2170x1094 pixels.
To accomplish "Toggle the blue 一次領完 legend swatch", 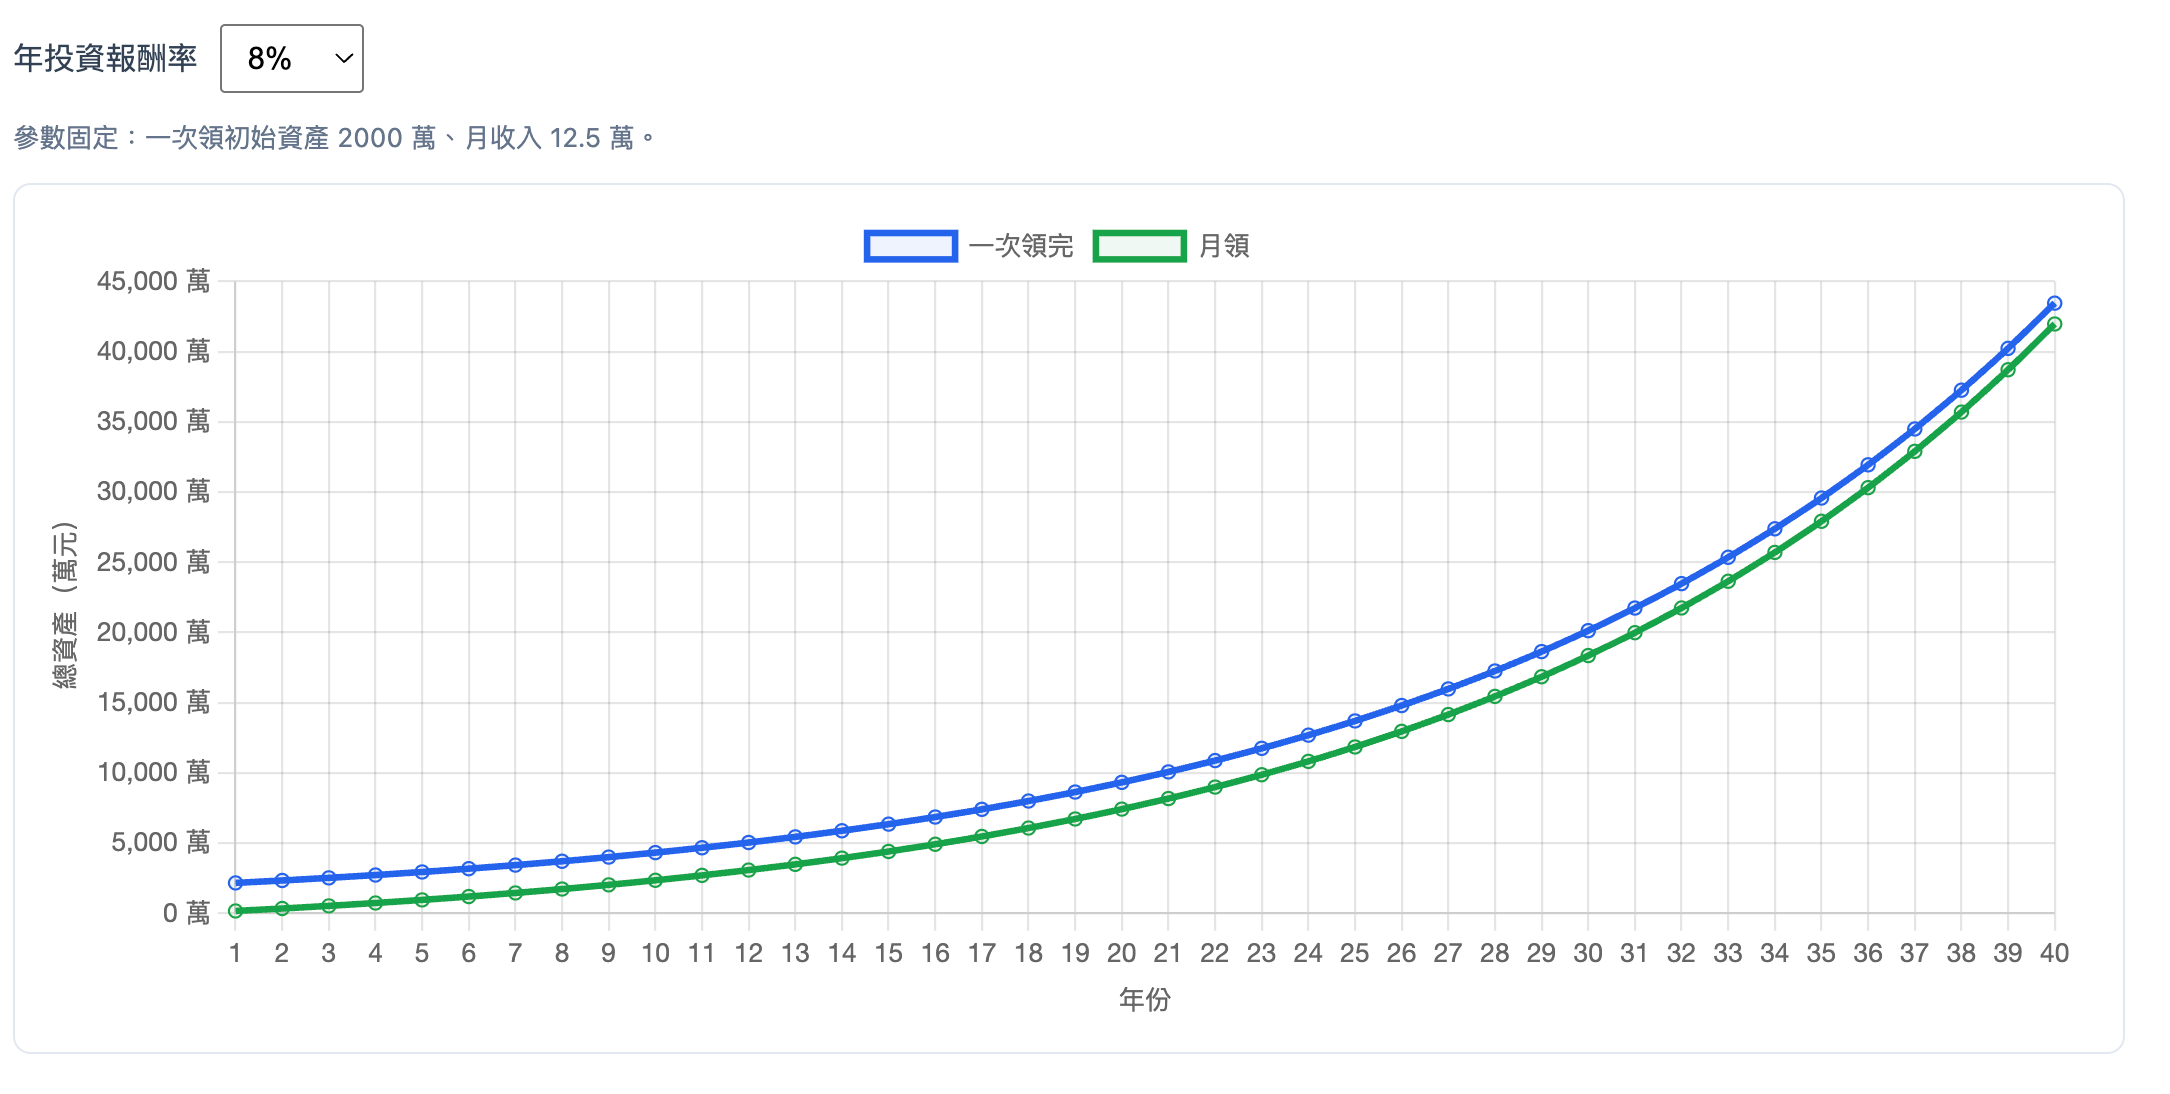I will (910, 246).
